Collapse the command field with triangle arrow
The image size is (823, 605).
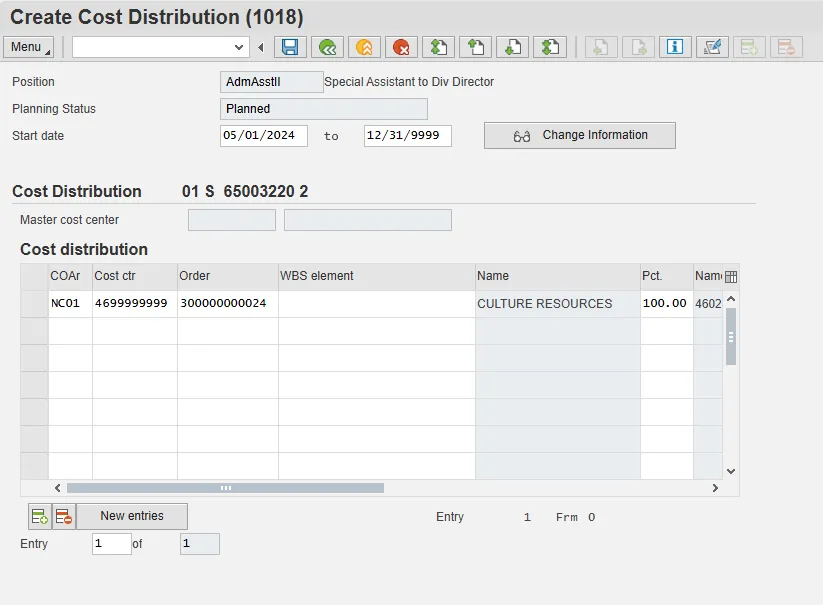pyautogui.click(x=261, y=47)
